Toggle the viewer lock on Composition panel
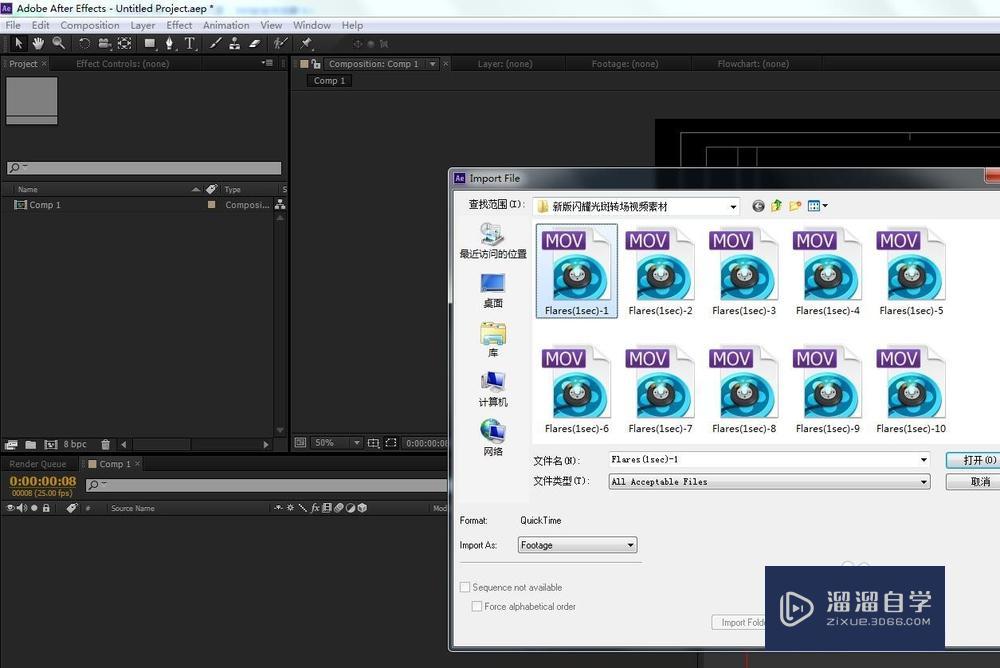1000x668 pixels. [316, 64]
